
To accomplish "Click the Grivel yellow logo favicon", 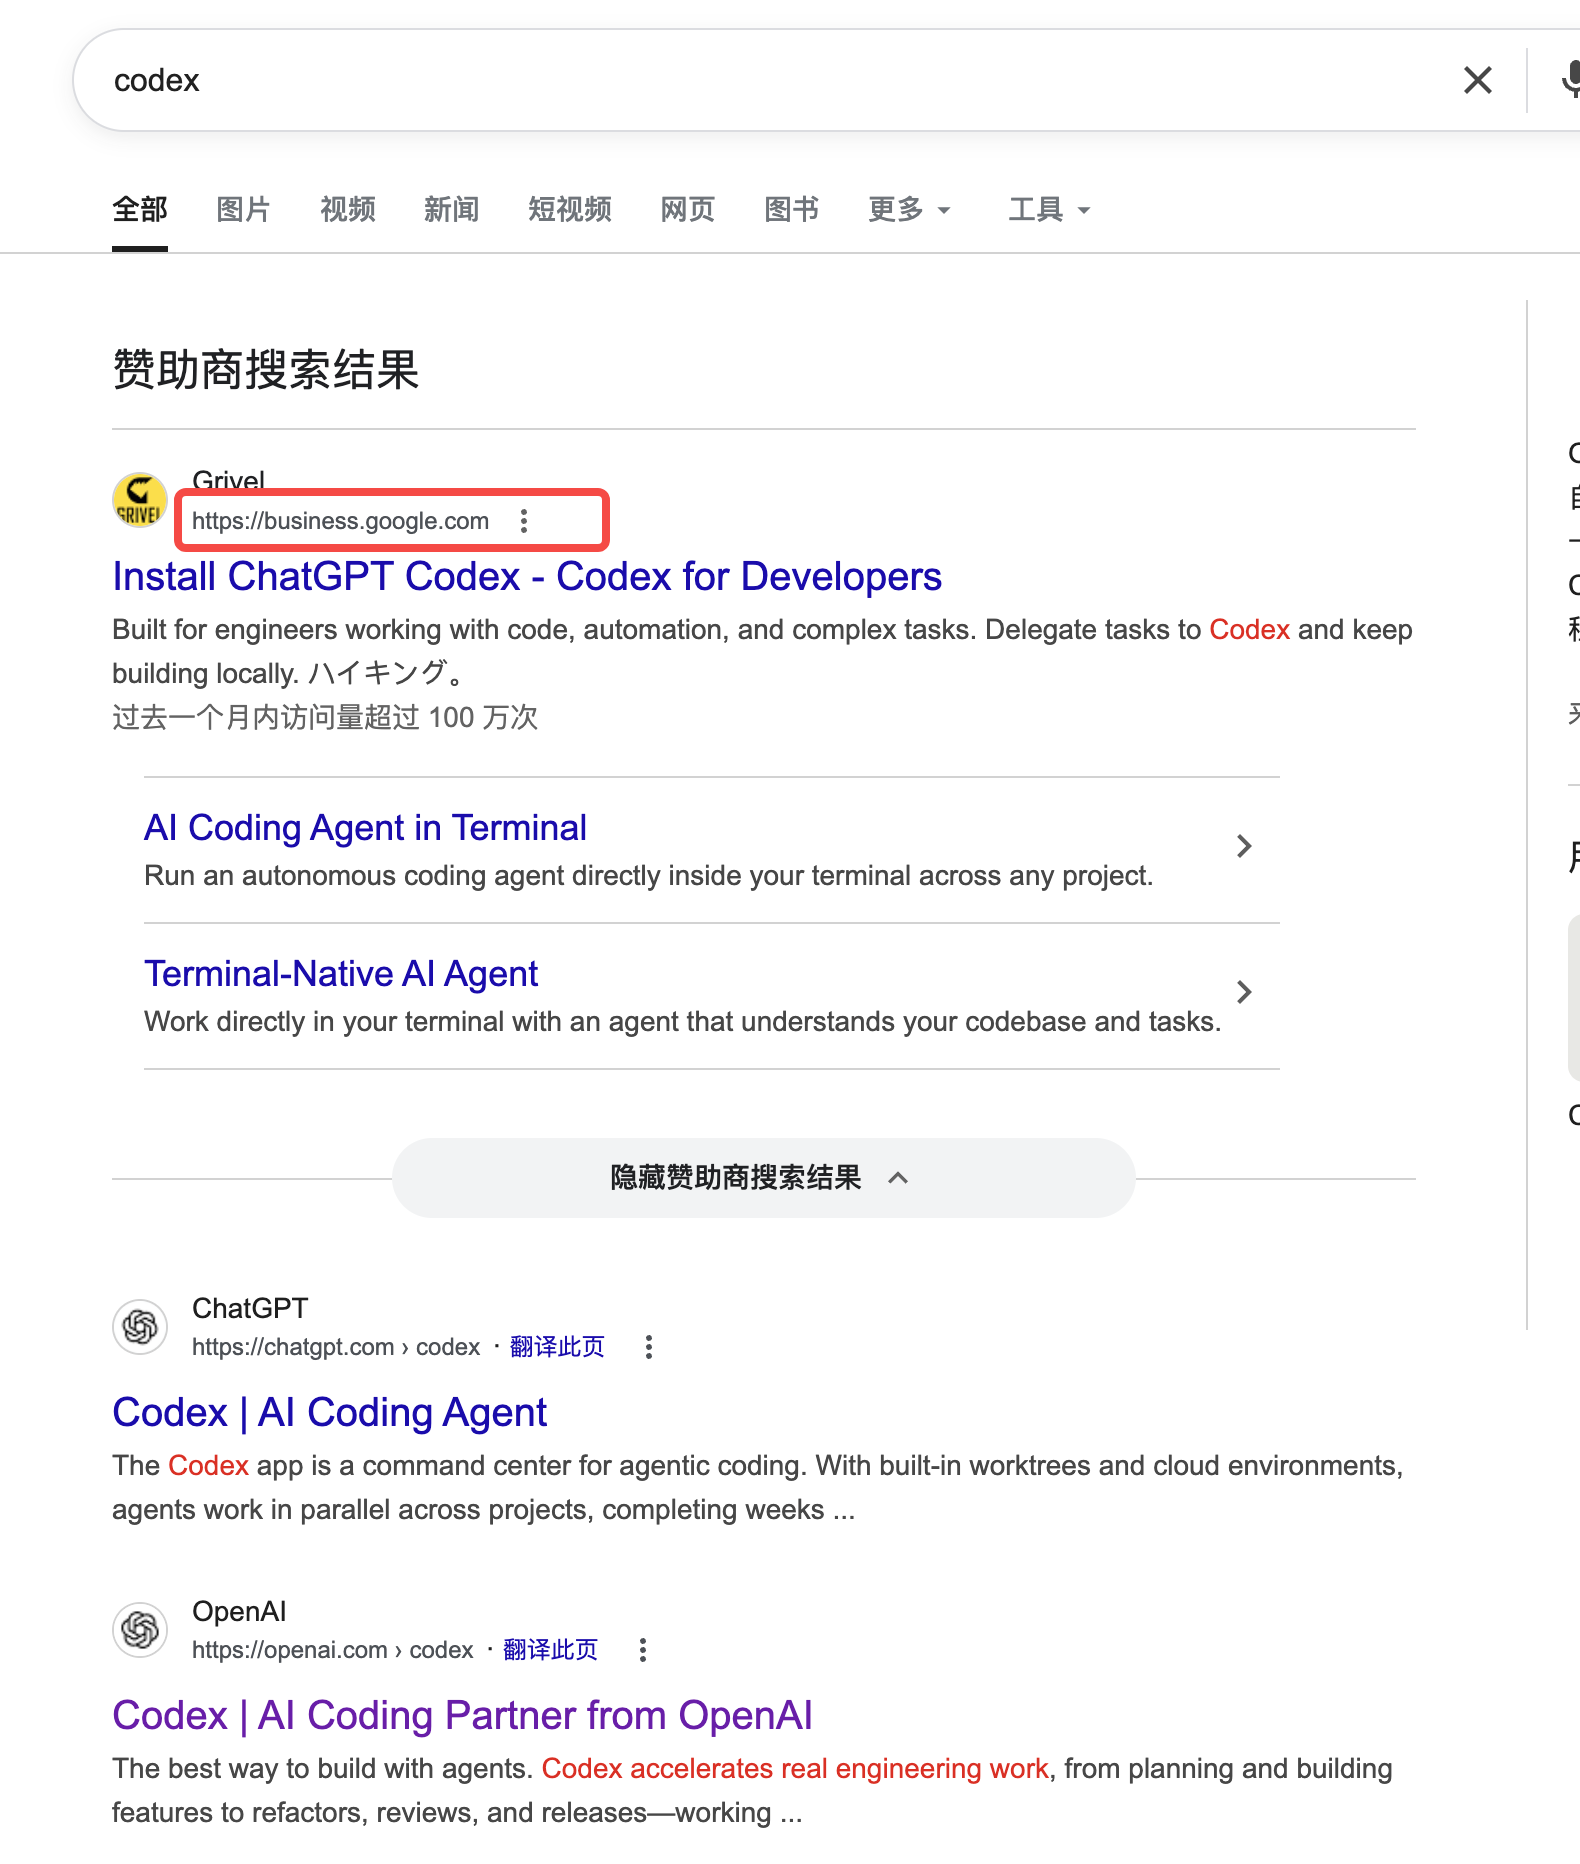I will (x=140, y=500).
